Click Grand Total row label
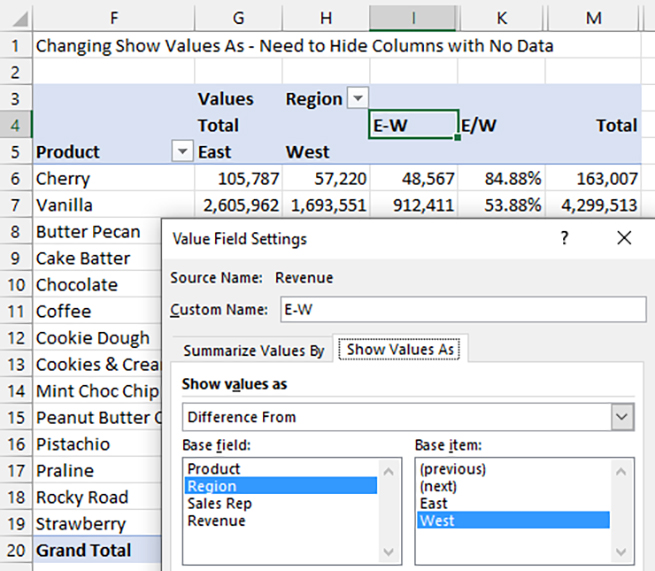The height and width of the screenshot is (571, 655). pos(97,550)
